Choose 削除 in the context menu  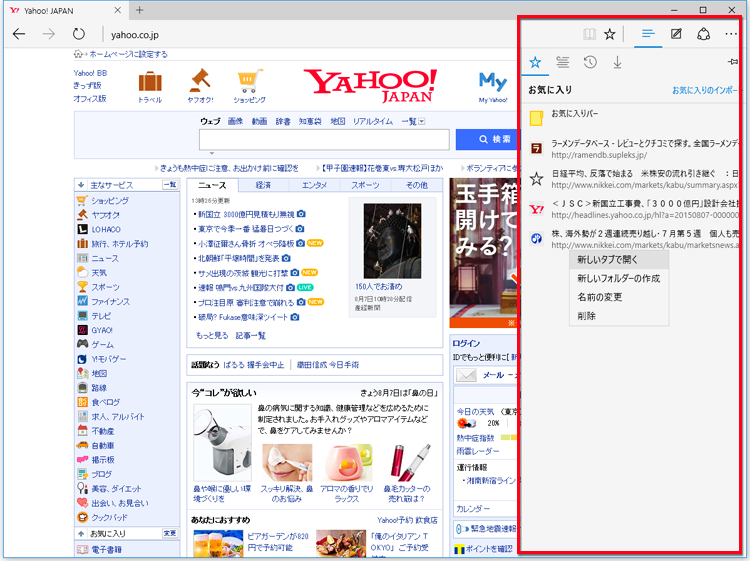tap(587, 316)
